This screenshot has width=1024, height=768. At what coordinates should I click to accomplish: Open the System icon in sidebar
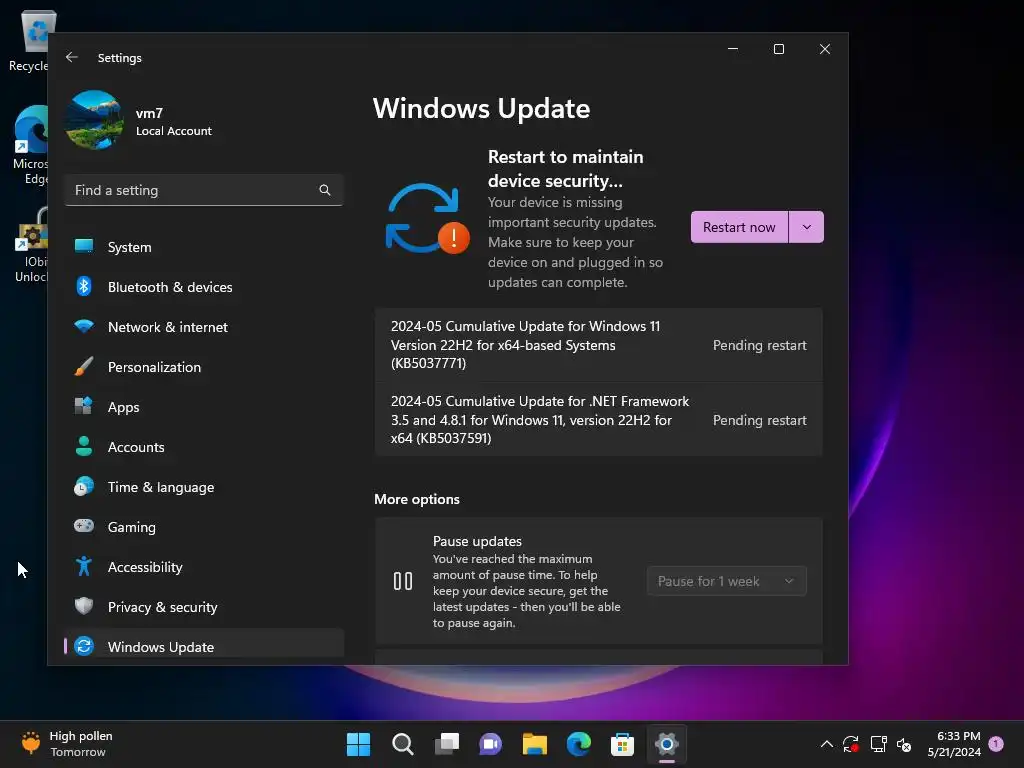(x=84, y=246)
